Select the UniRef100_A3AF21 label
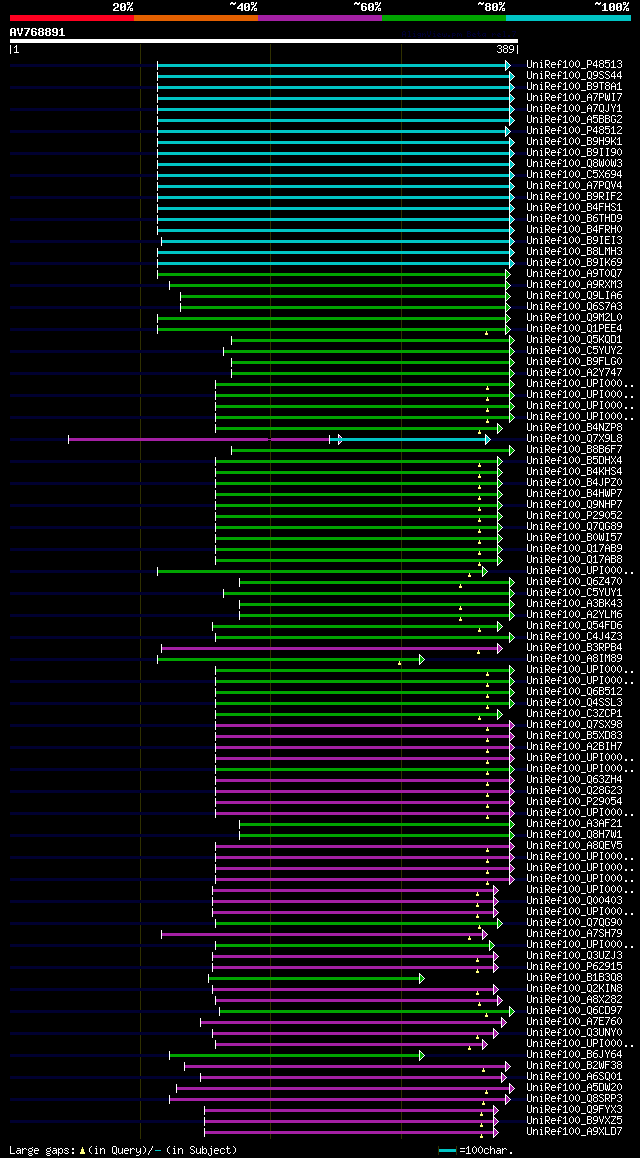Screen dimensions: 640x1158 click(574, 823)
